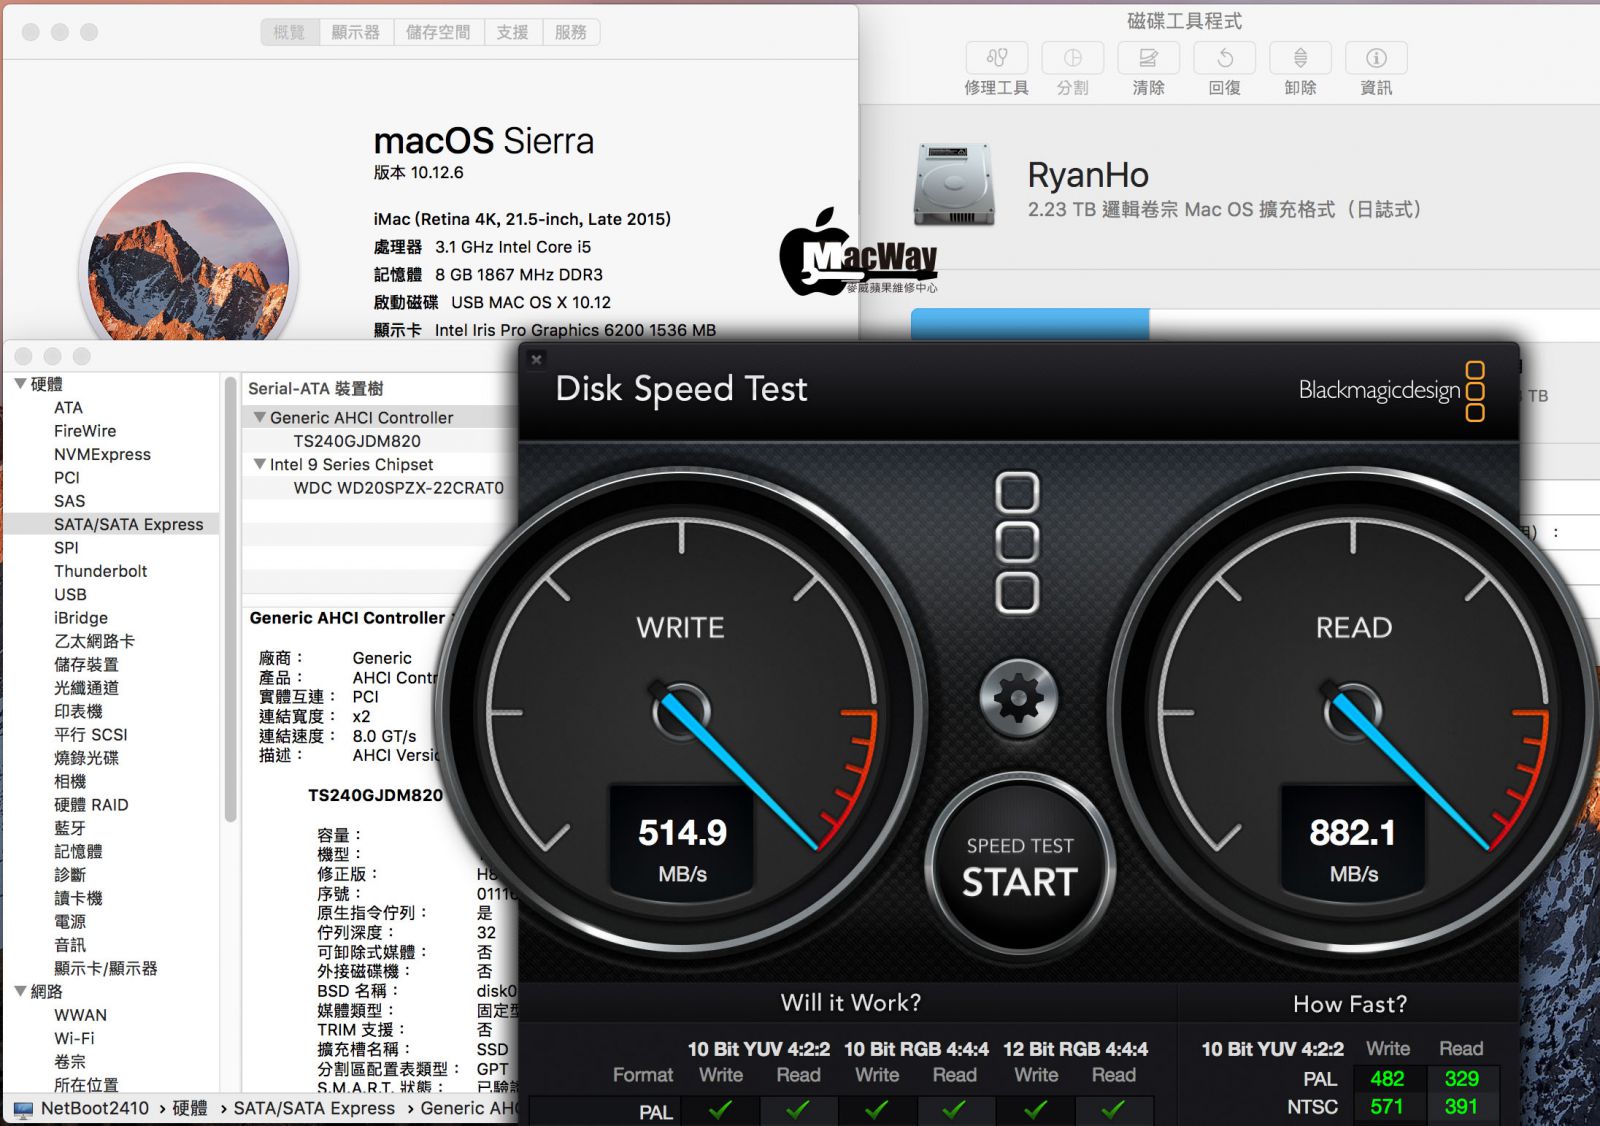Select FireWire in hardware list

pos(85,431)
